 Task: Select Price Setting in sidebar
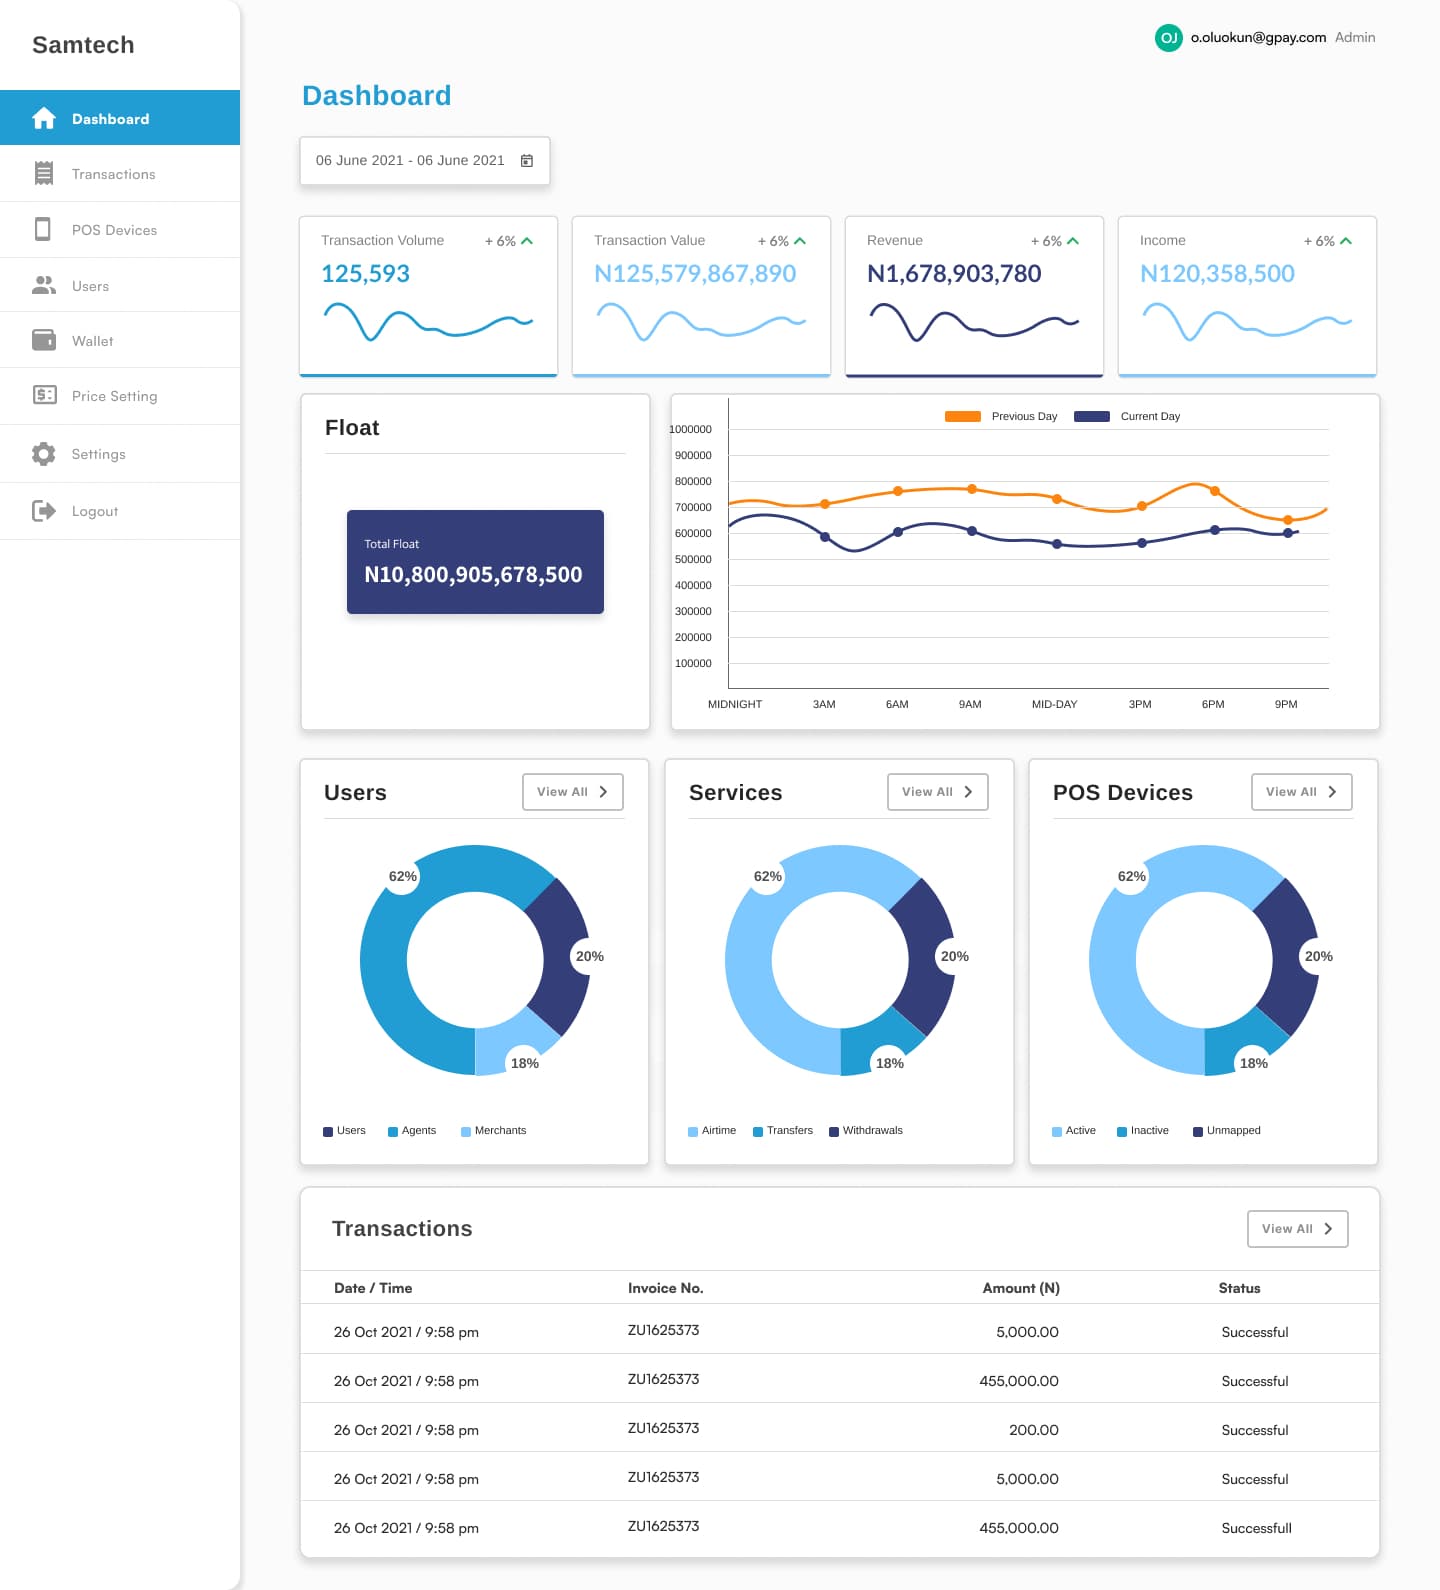(120, 396)
